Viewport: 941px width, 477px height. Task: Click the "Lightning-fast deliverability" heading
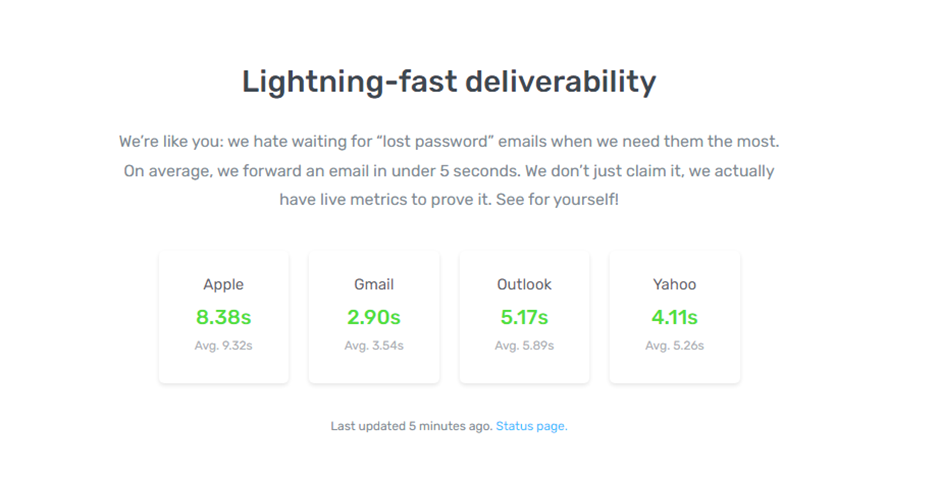click(449, 82)
